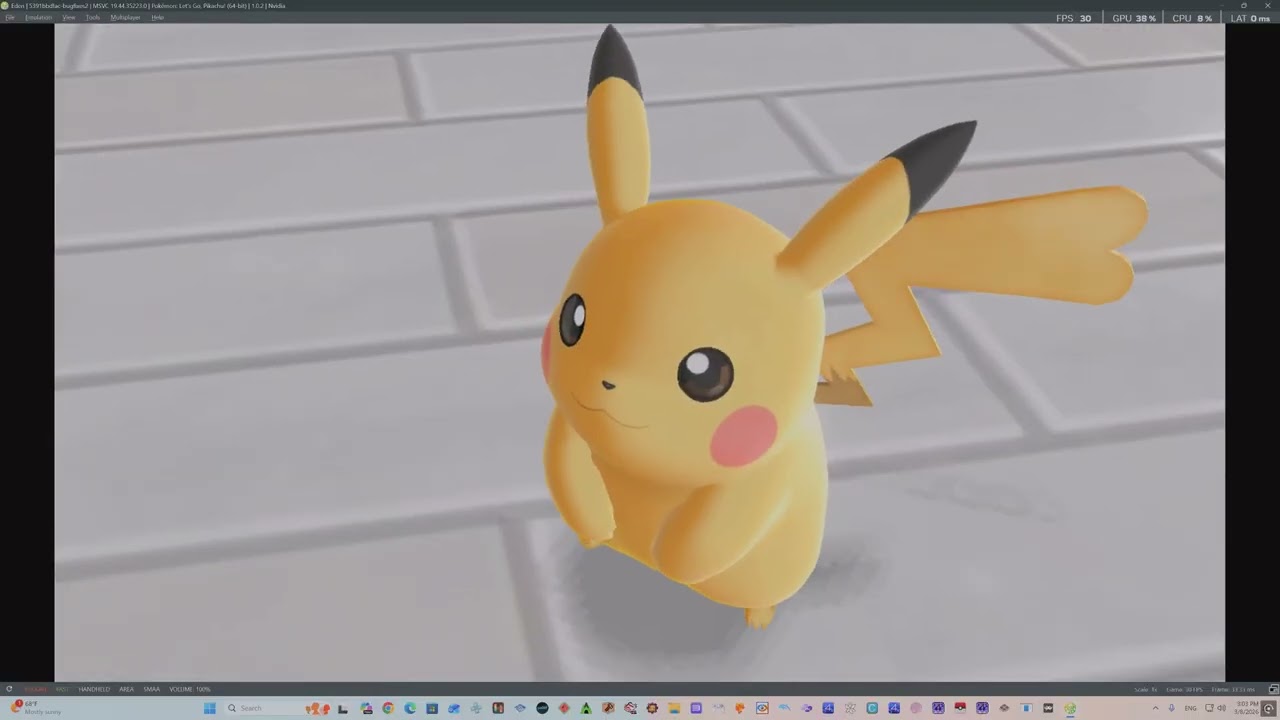Screen dimensions: 1280x720
Task: Show hidden system tray icons
Action: tap(1156, 708)
